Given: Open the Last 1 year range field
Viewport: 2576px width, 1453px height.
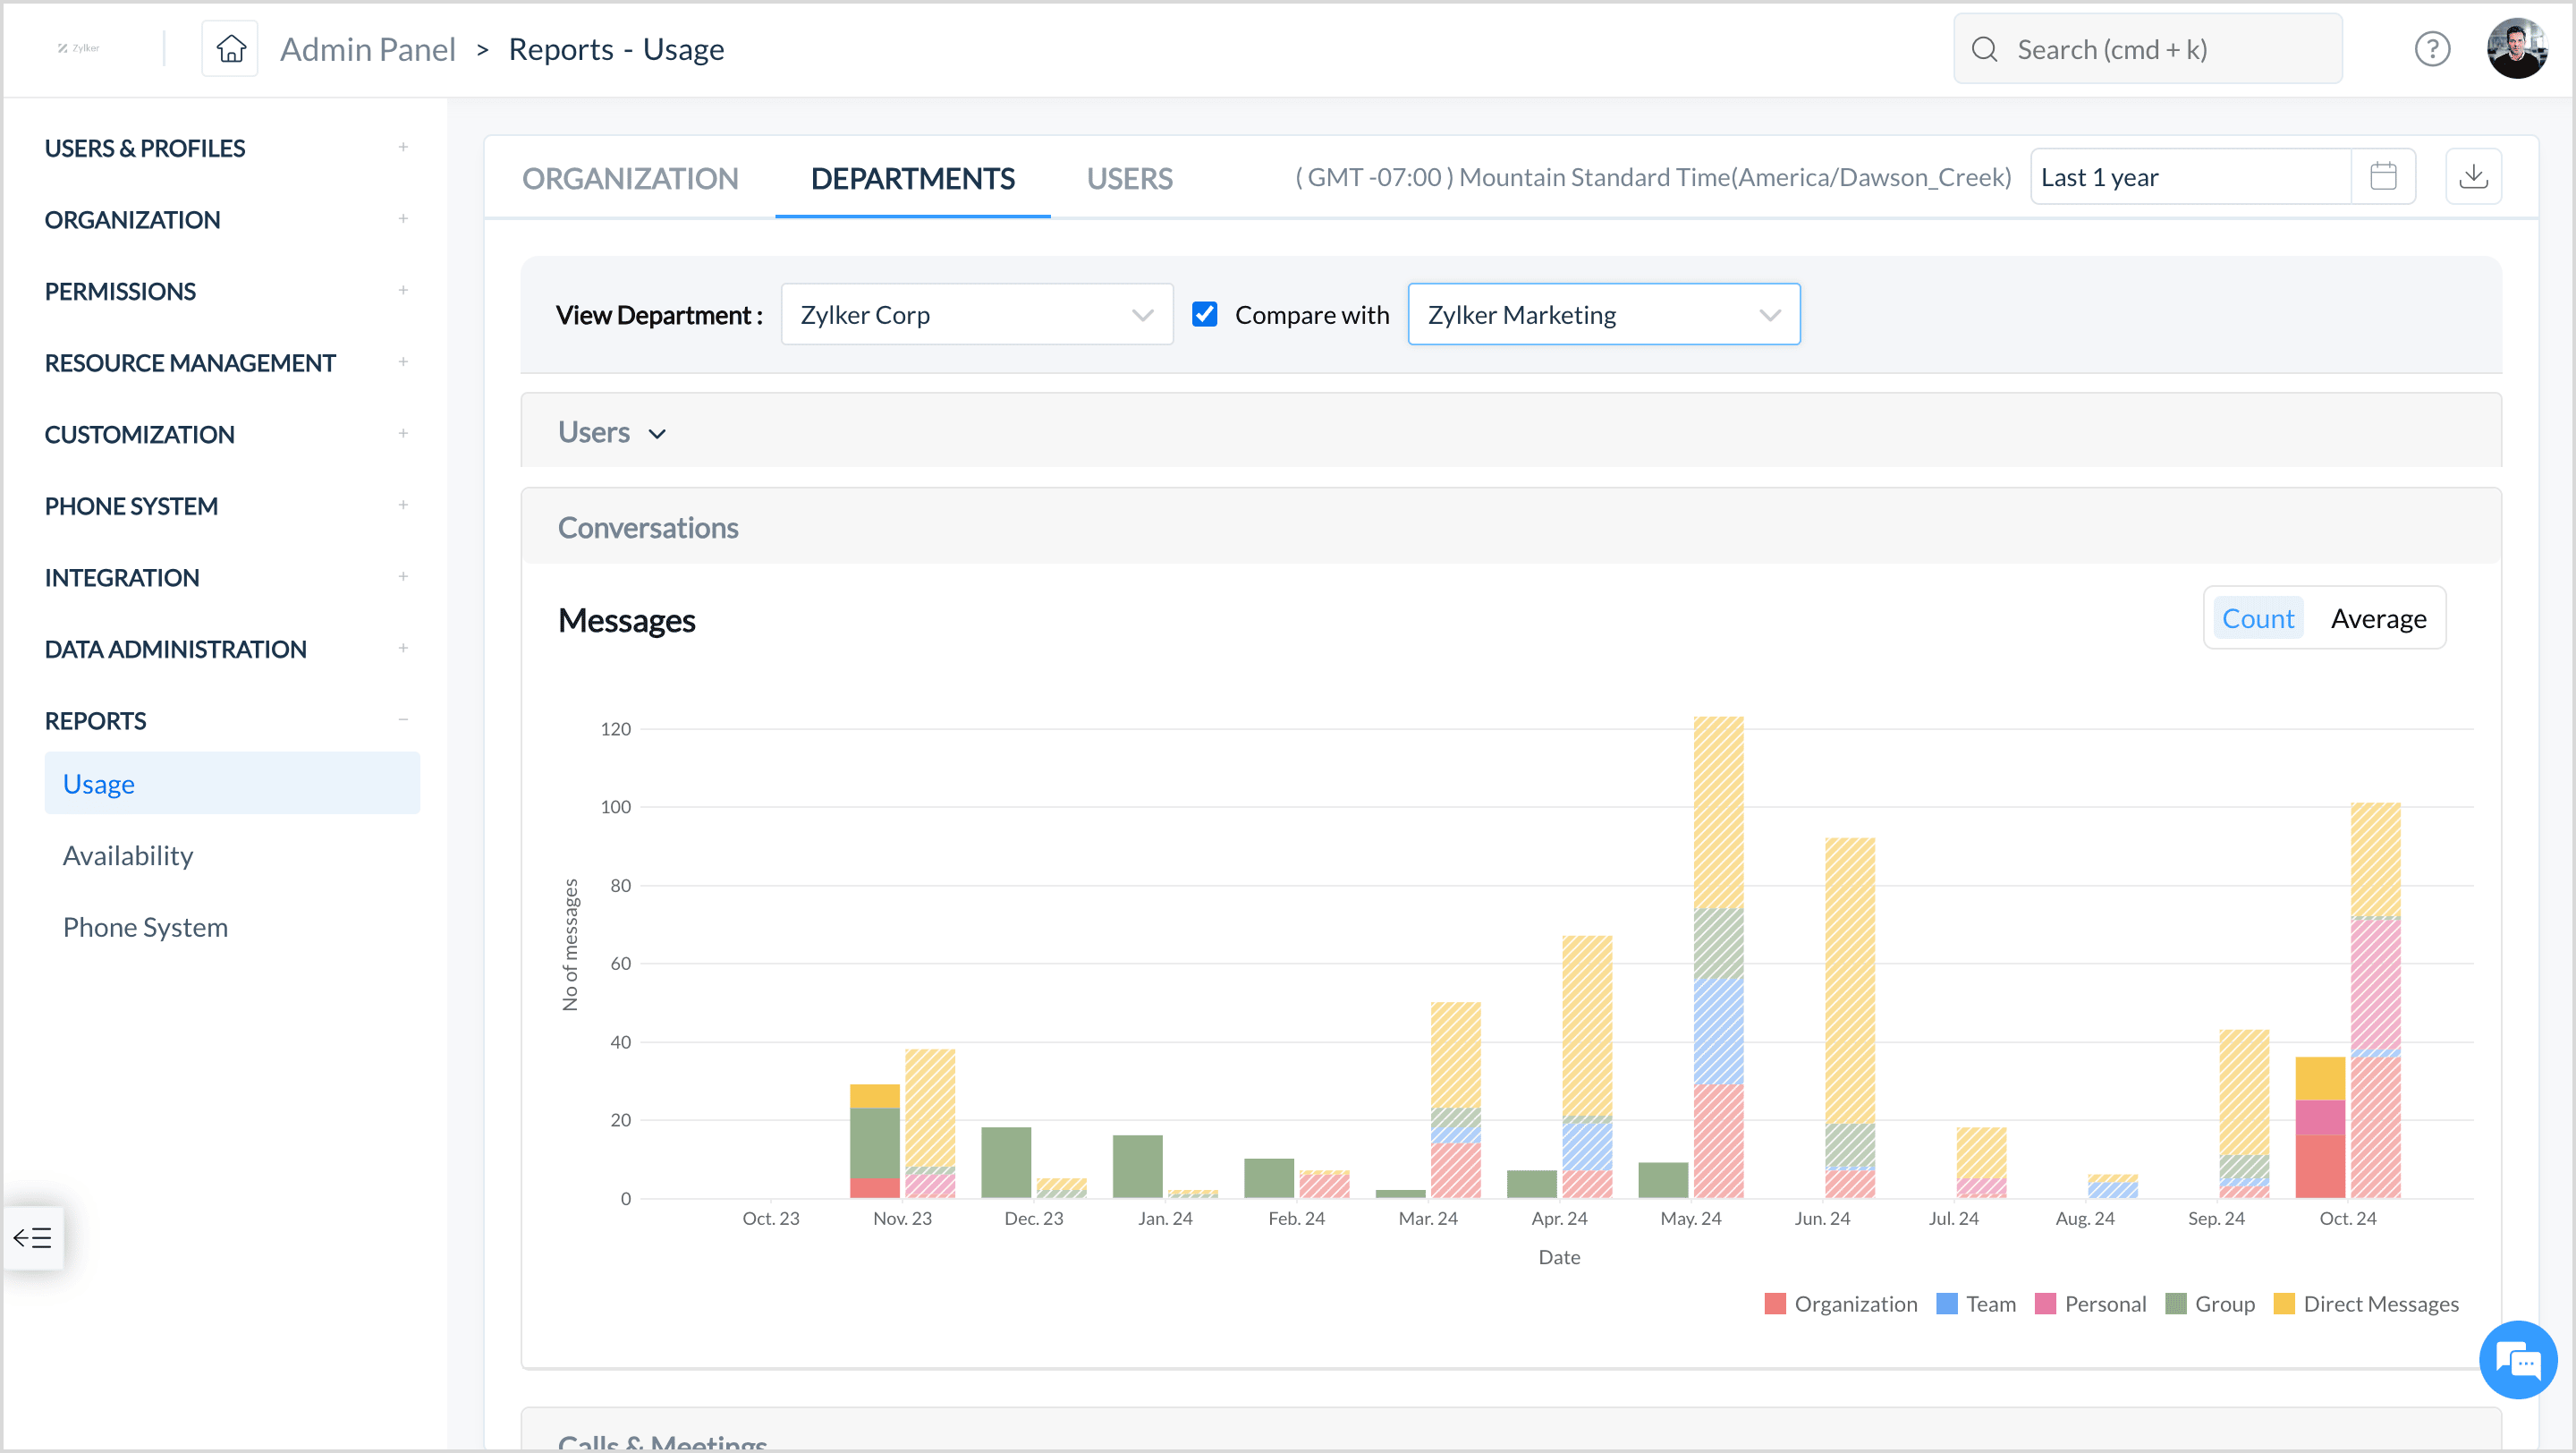Looking at the screenshot, I should click(2190, 177).
